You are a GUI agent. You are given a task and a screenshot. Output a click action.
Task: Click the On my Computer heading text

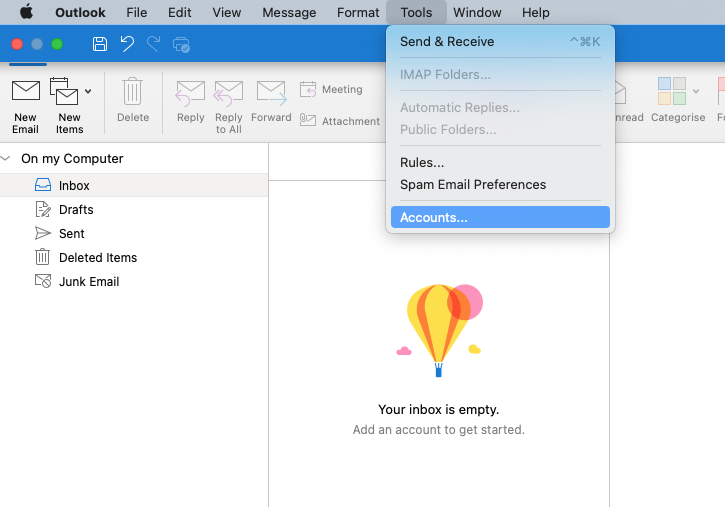tap(72, 159)
